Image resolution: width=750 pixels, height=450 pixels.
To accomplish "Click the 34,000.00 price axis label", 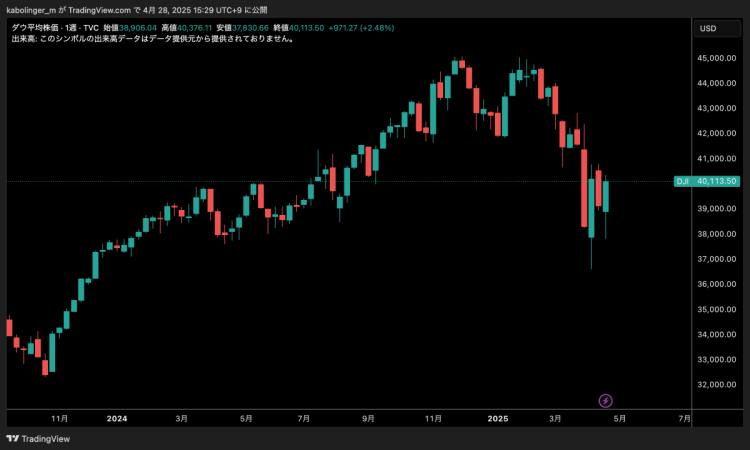I will (x=717, y=334).
